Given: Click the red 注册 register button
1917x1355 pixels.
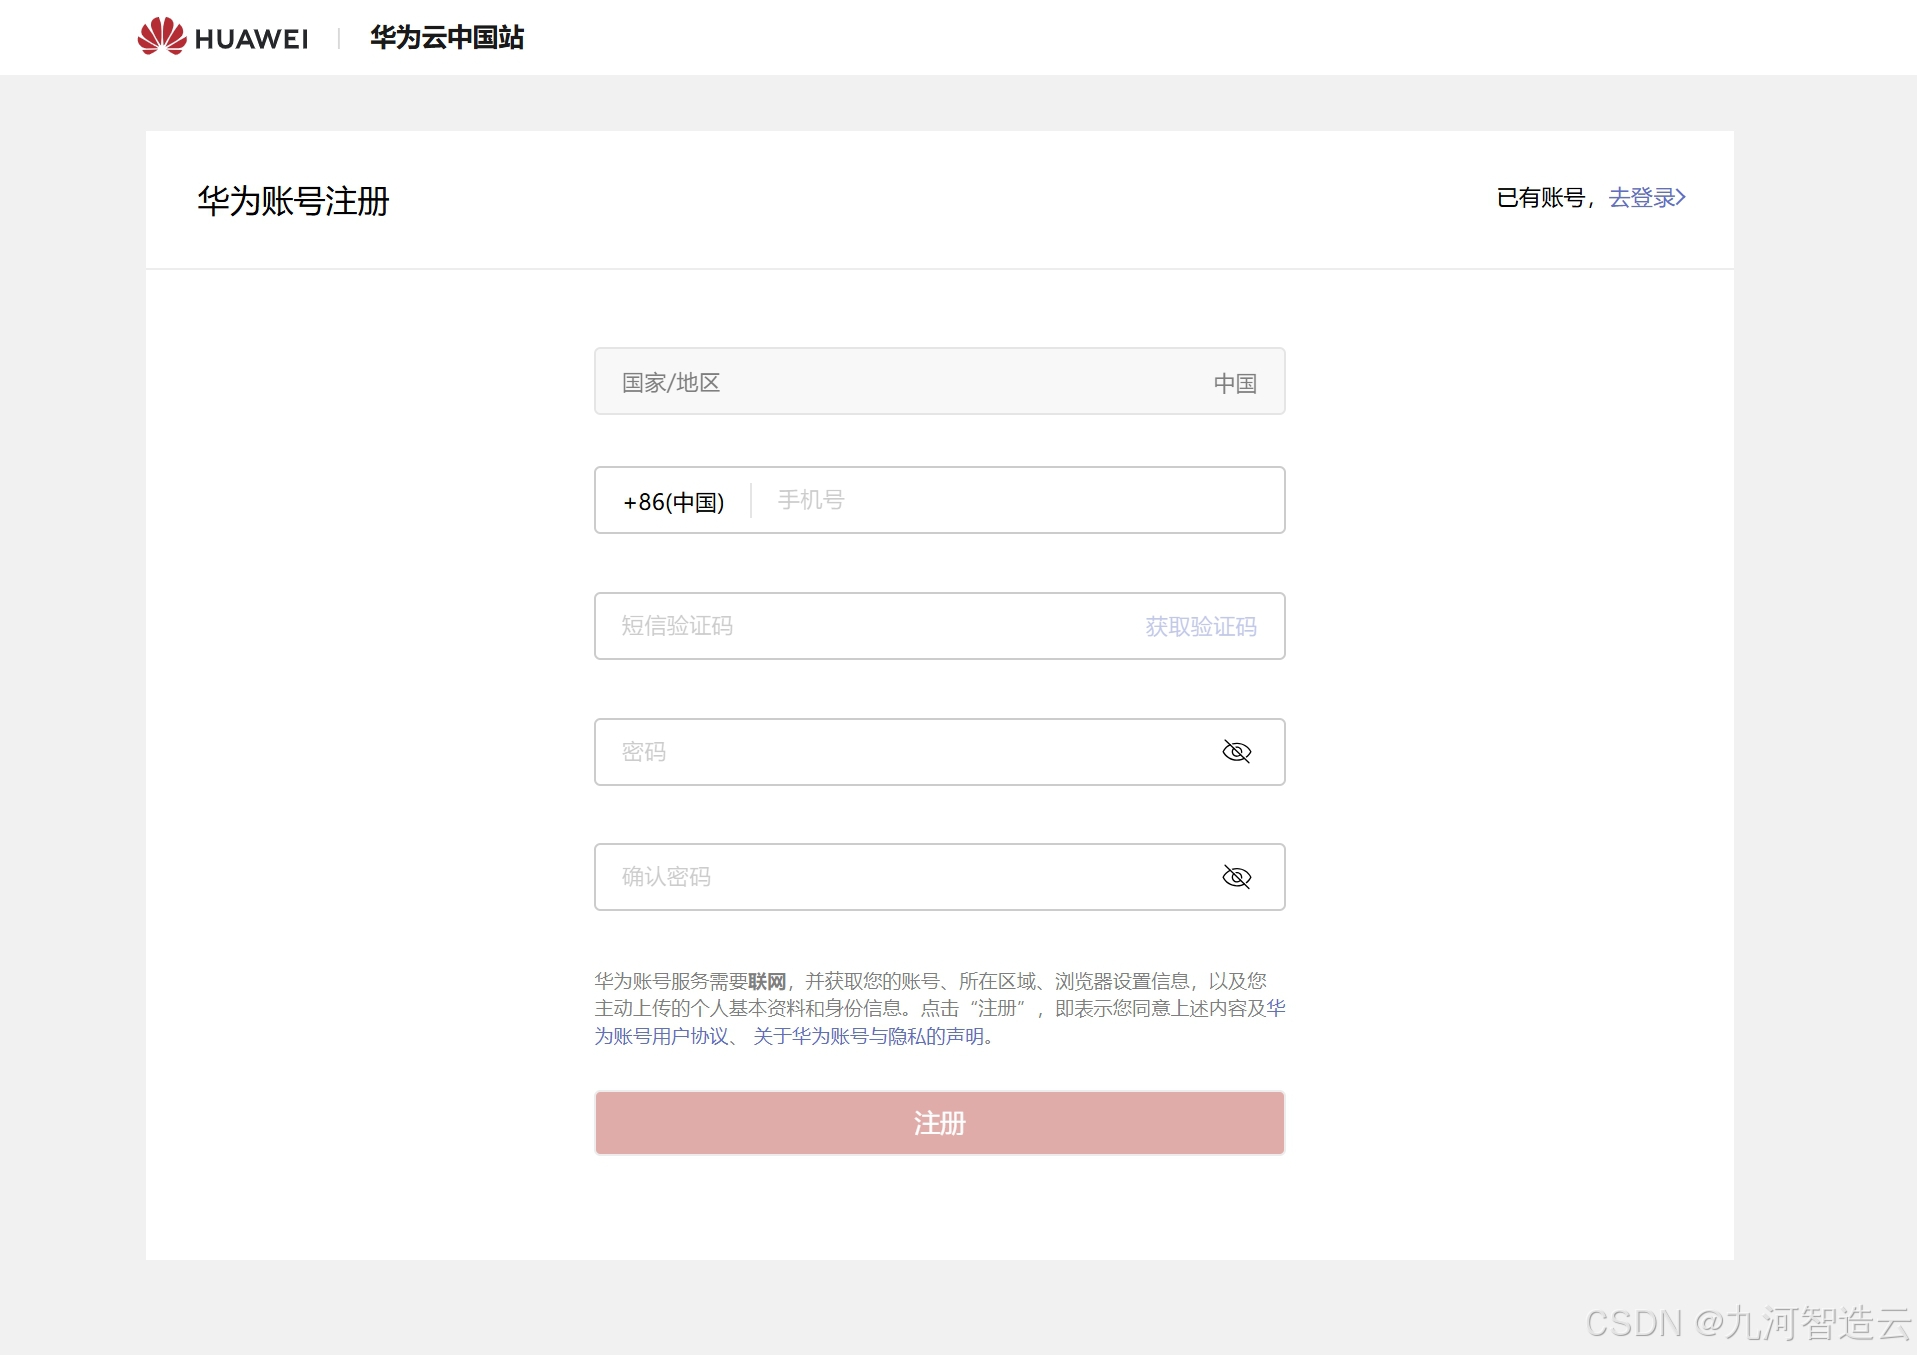Looking at the screenshot, I should (x=939, y=1123).
